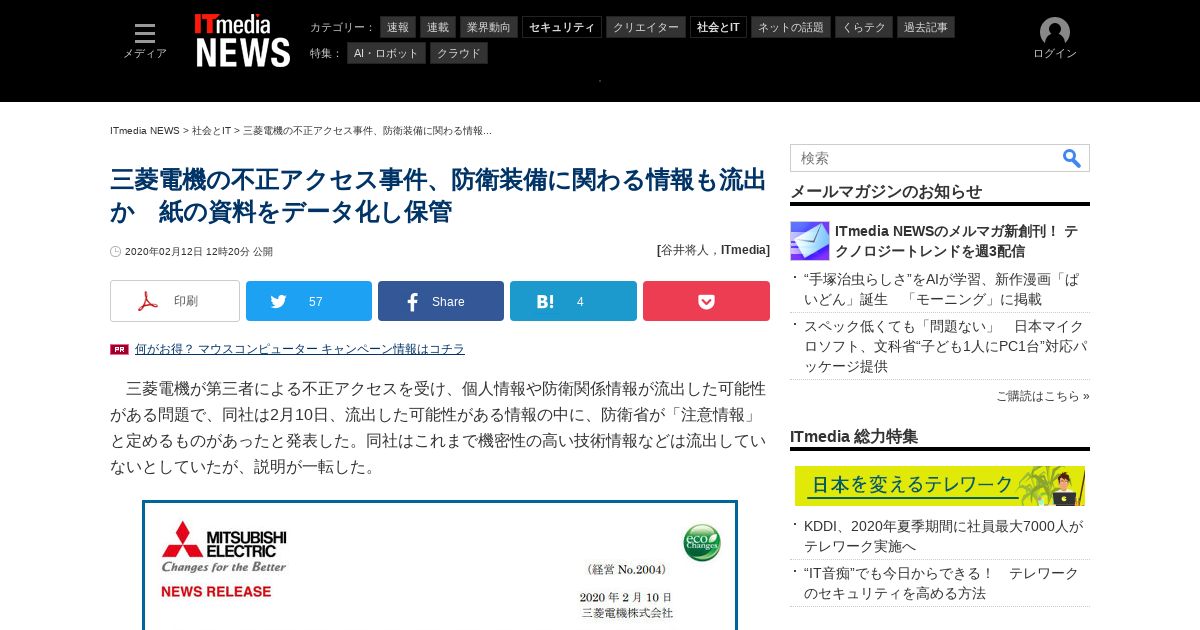The width and height of the screenshot is (1200, 630).
Task: Print article with PDF 印刷 button
Action: point(175,301)
